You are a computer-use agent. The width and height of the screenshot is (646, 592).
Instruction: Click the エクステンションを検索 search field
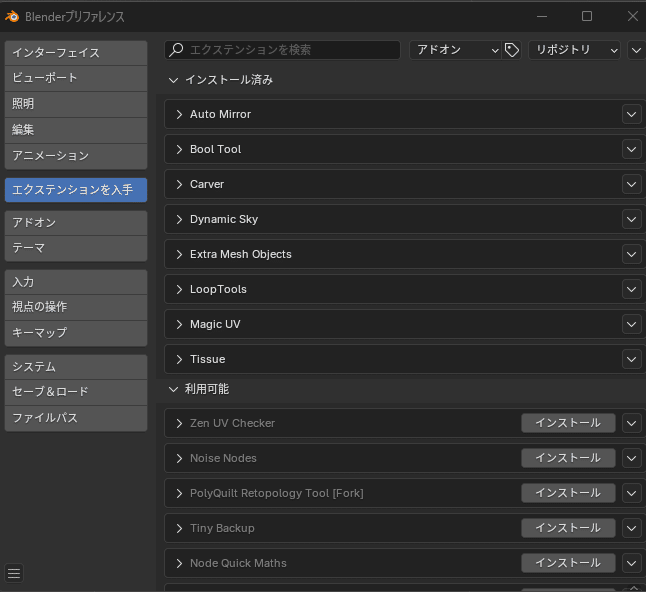(283, 50)
